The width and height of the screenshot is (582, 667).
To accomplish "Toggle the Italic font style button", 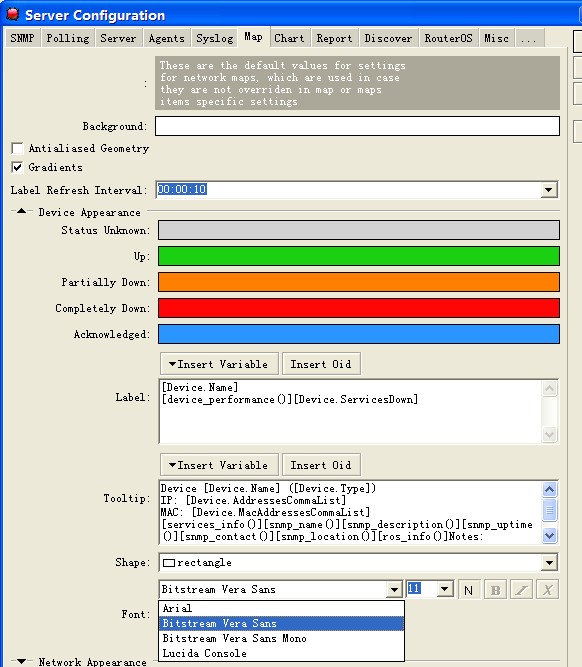I will pyautogui.click(x=521, y=590).
